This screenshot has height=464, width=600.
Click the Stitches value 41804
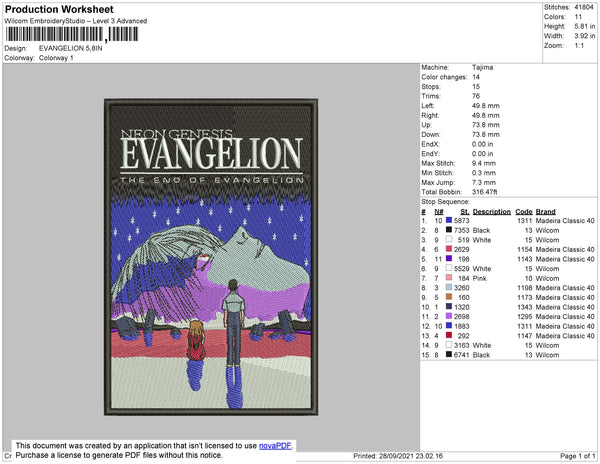(x=584, y=7)
